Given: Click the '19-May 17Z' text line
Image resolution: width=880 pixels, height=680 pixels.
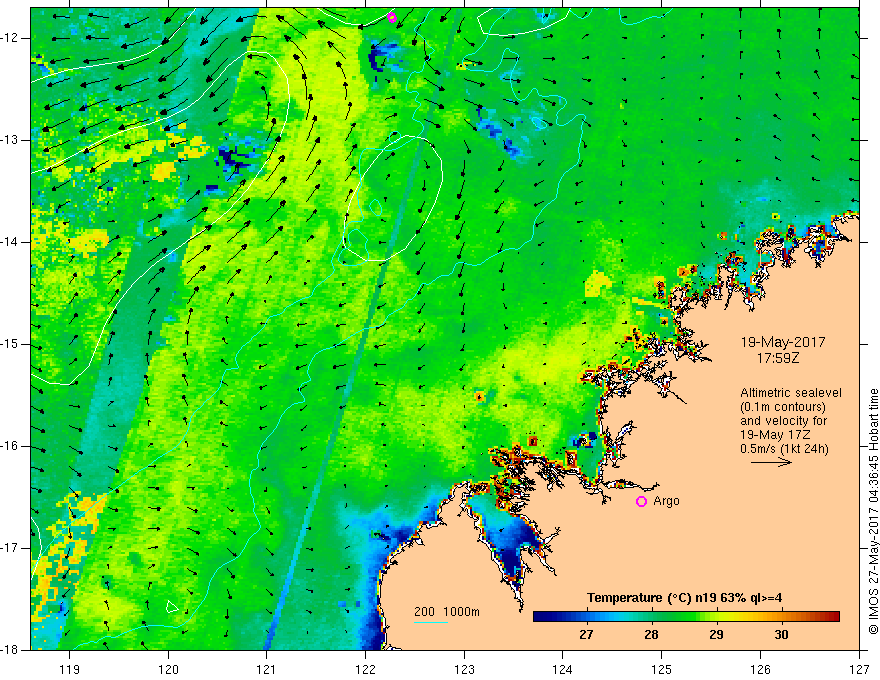Looking at the screenshot, I should 775,435.
